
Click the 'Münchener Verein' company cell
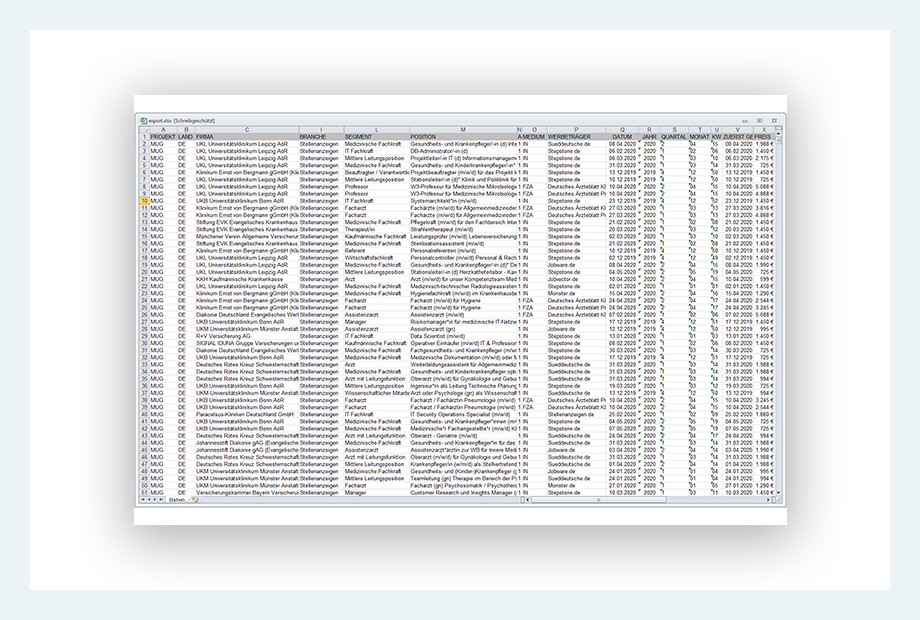coord(247,236)
